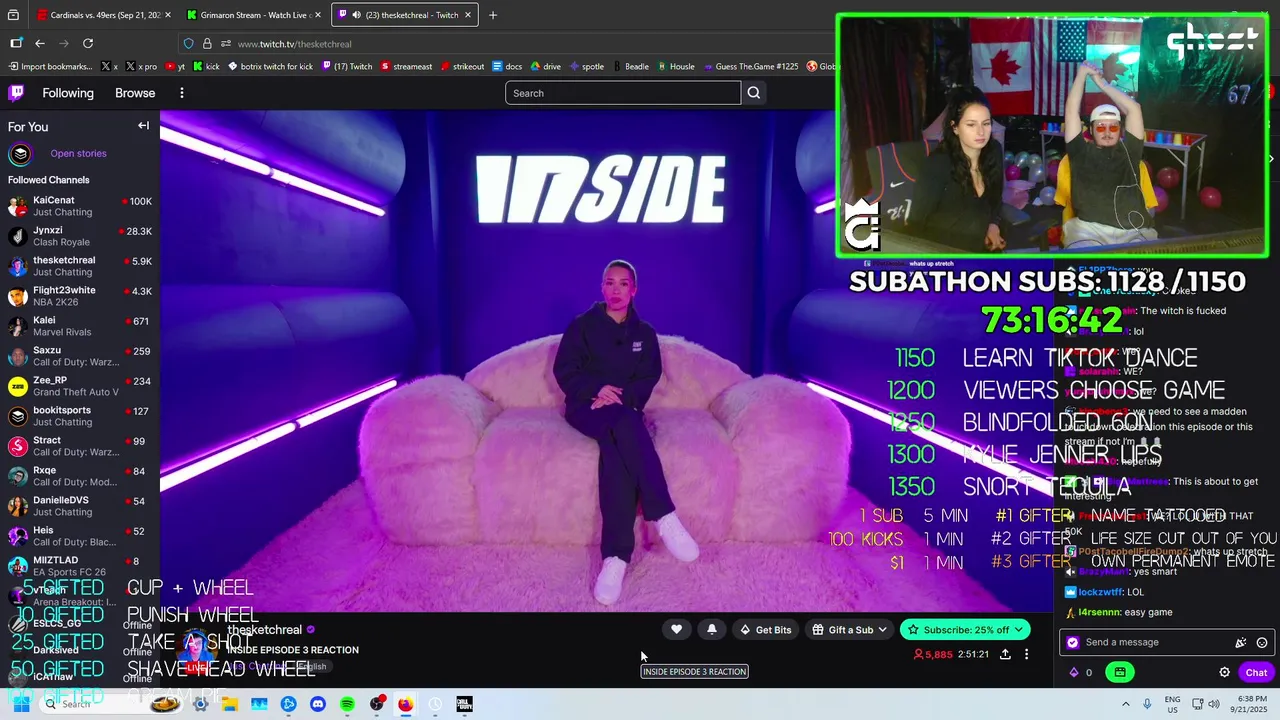Click the site lock icon in address bar

(207, 44)
